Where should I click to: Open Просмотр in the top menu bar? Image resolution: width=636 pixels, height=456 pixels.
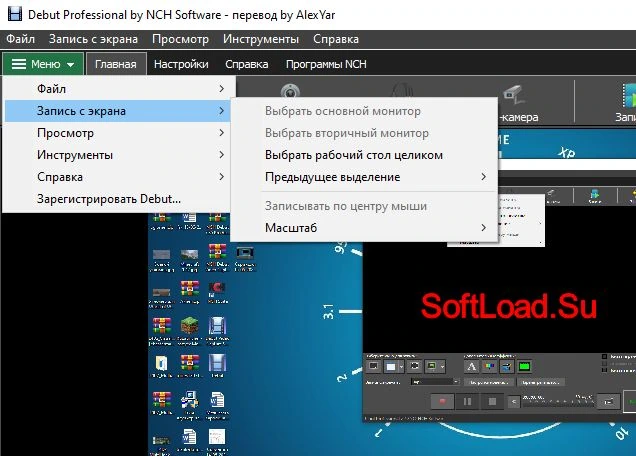[x=180, y=39]
